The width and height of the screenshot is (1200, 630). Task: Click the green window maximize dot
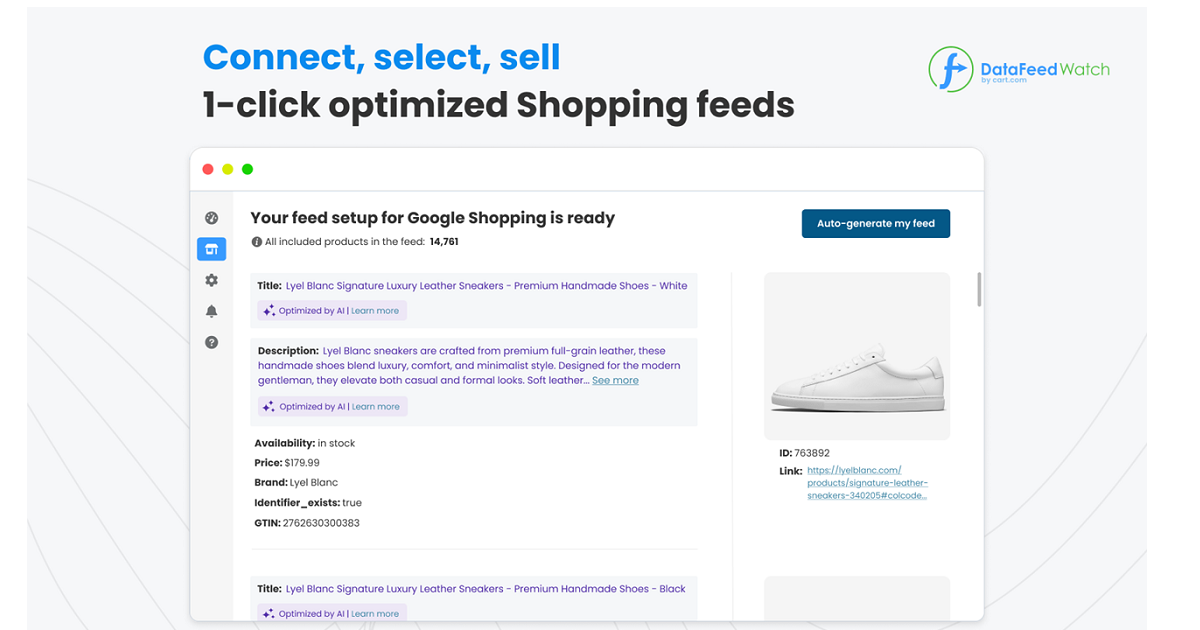[247, 169]
